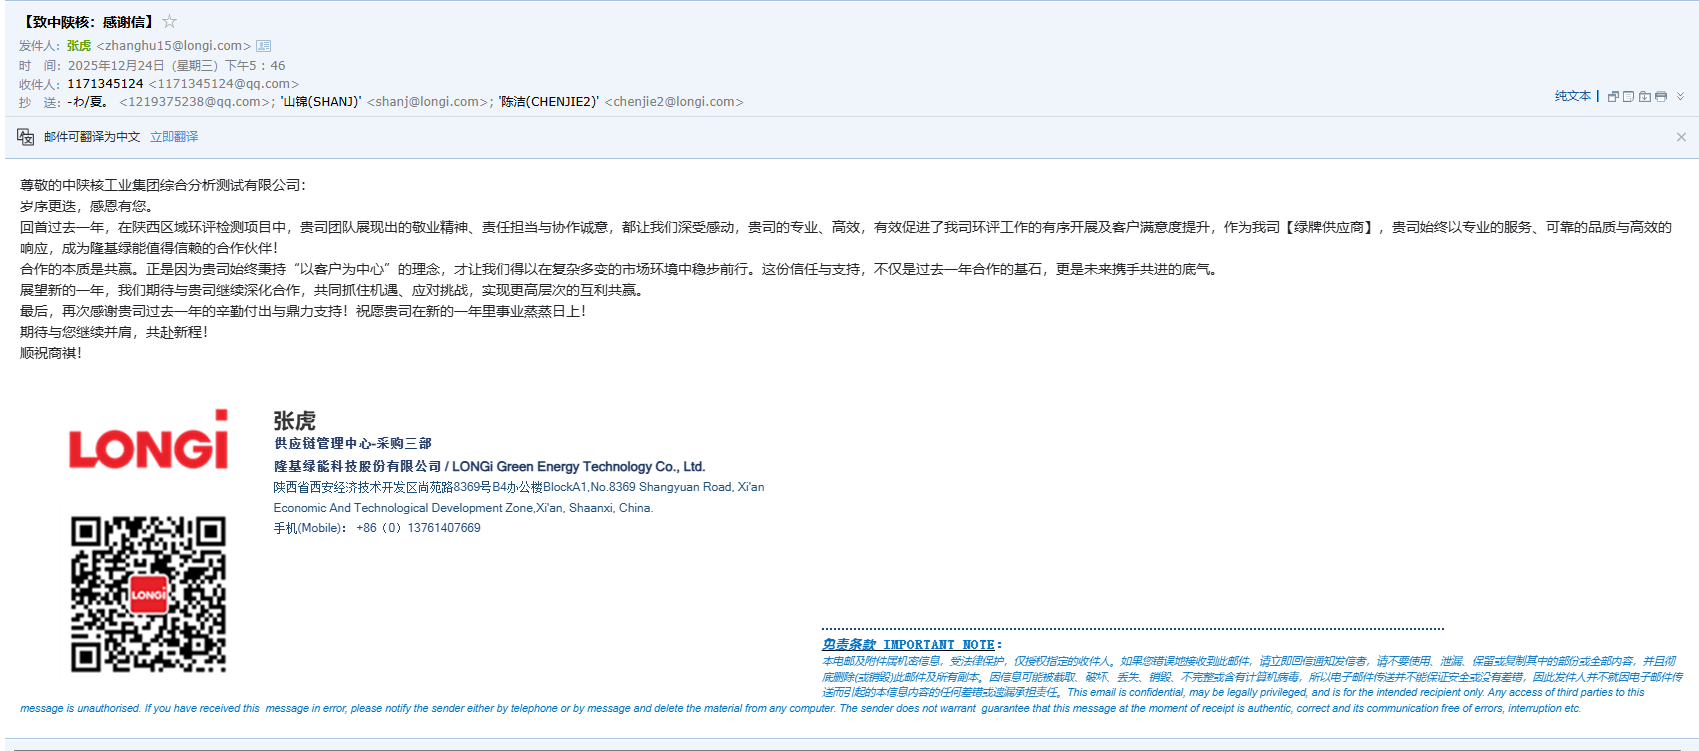The height and width of the screenshot is (751, 1699).
Task: Click recipient 1171345124
Action: point(105,84)
